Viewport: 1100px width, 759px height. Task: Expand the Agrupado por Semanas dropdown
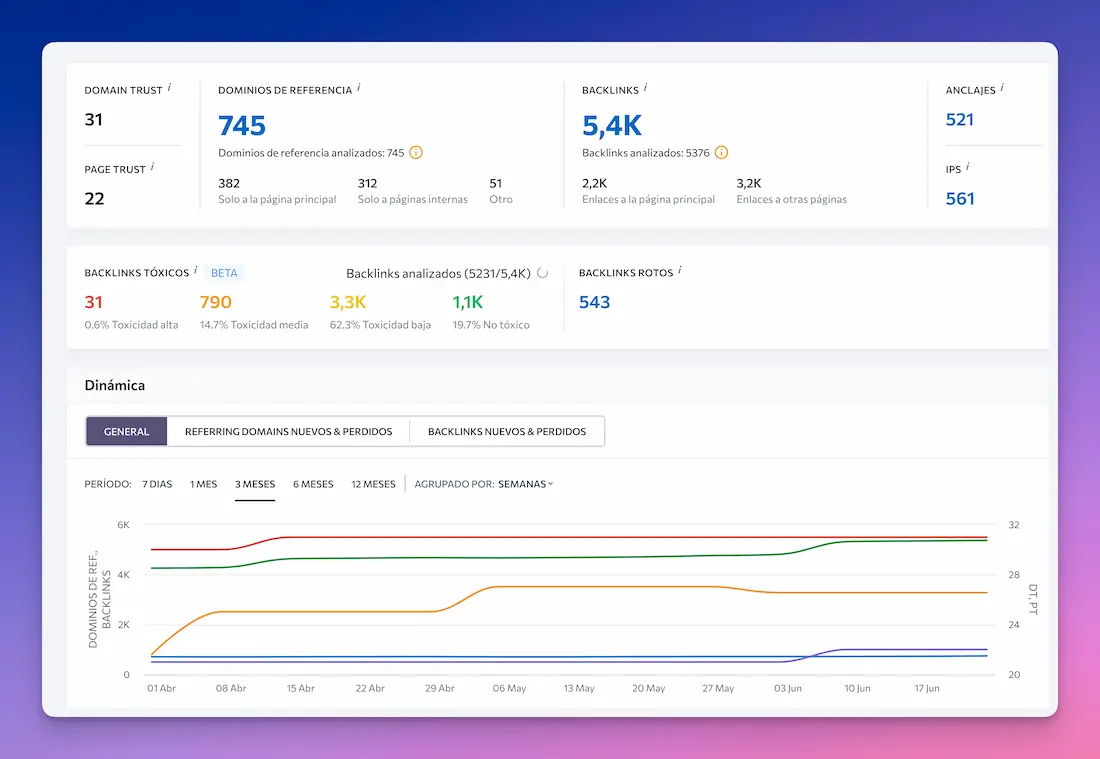point(525,484)
